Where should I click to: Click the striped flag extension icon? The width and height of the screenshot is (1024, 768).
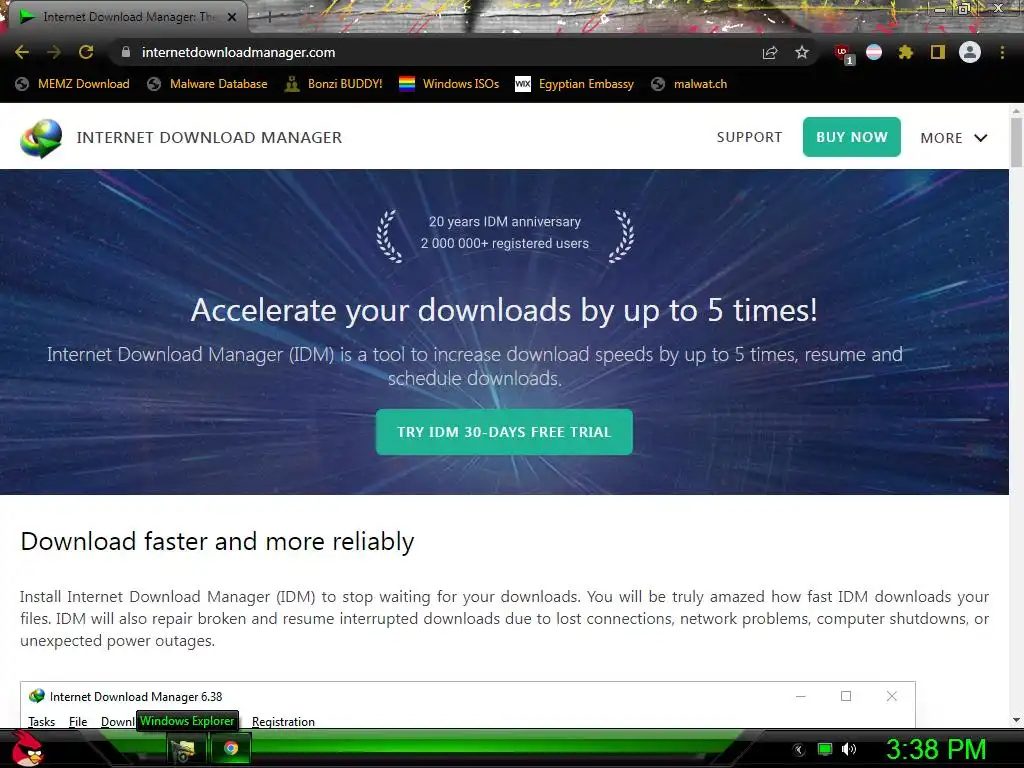[874, 52]
